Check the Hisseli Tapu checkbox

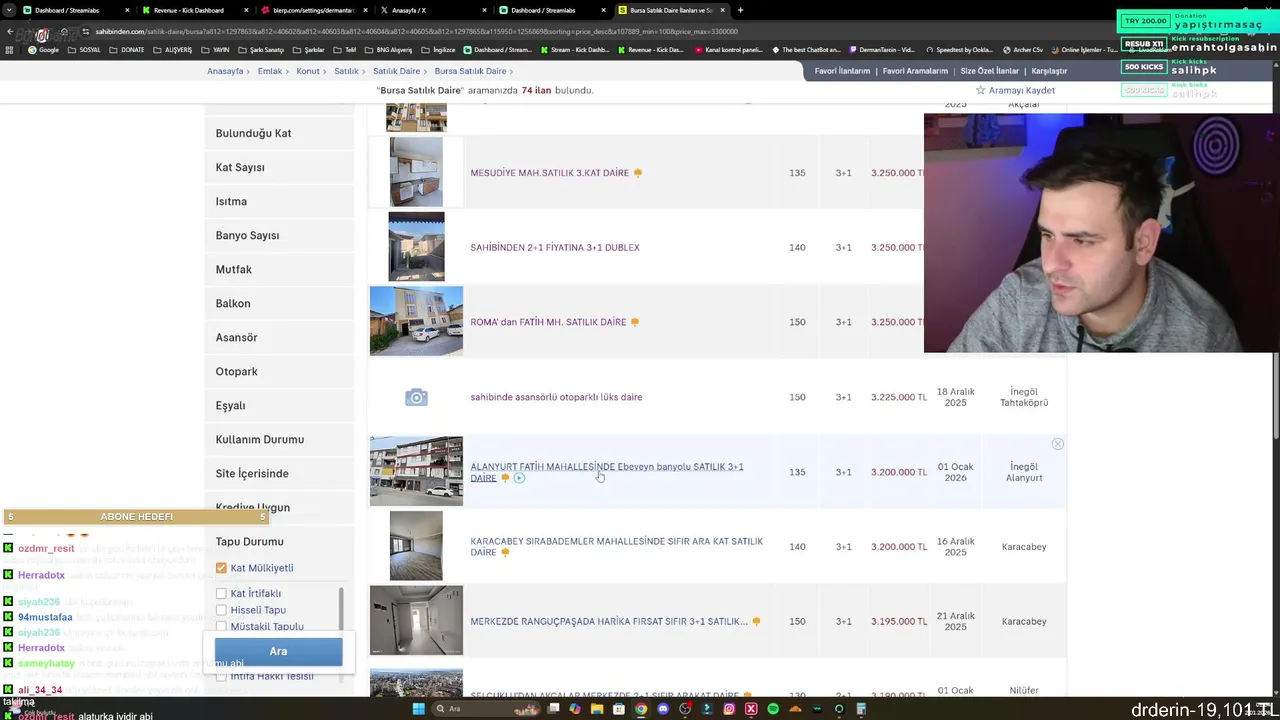pos(221,610)
